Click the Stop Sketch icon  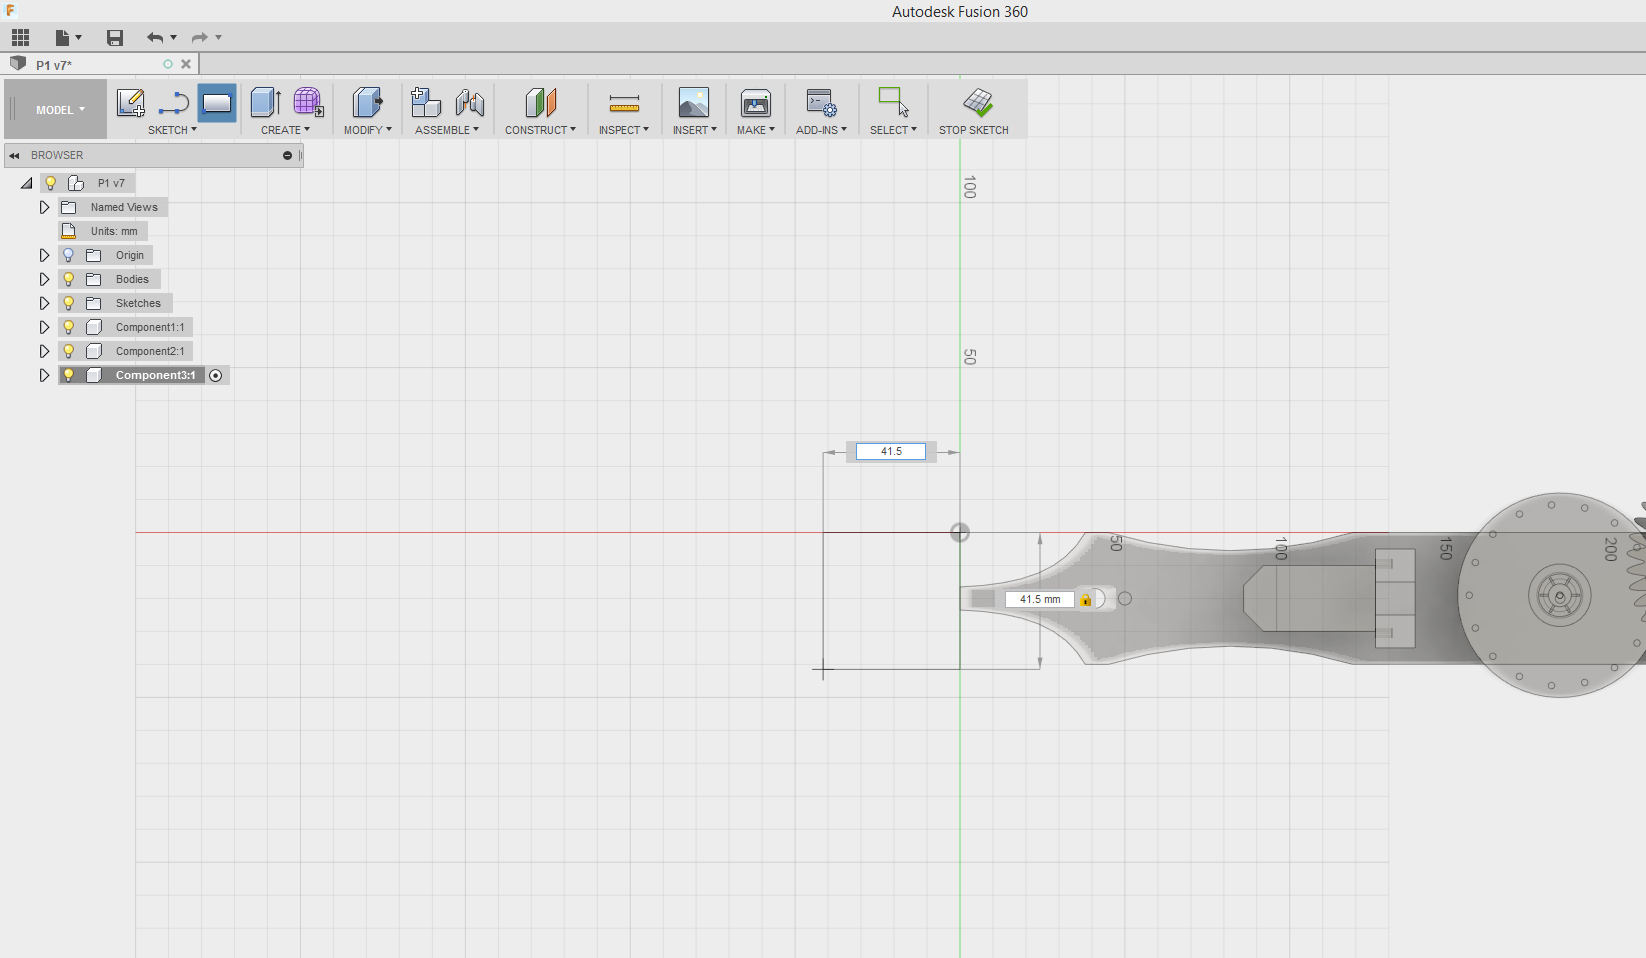pyautogui.click(x=978, y=102)
